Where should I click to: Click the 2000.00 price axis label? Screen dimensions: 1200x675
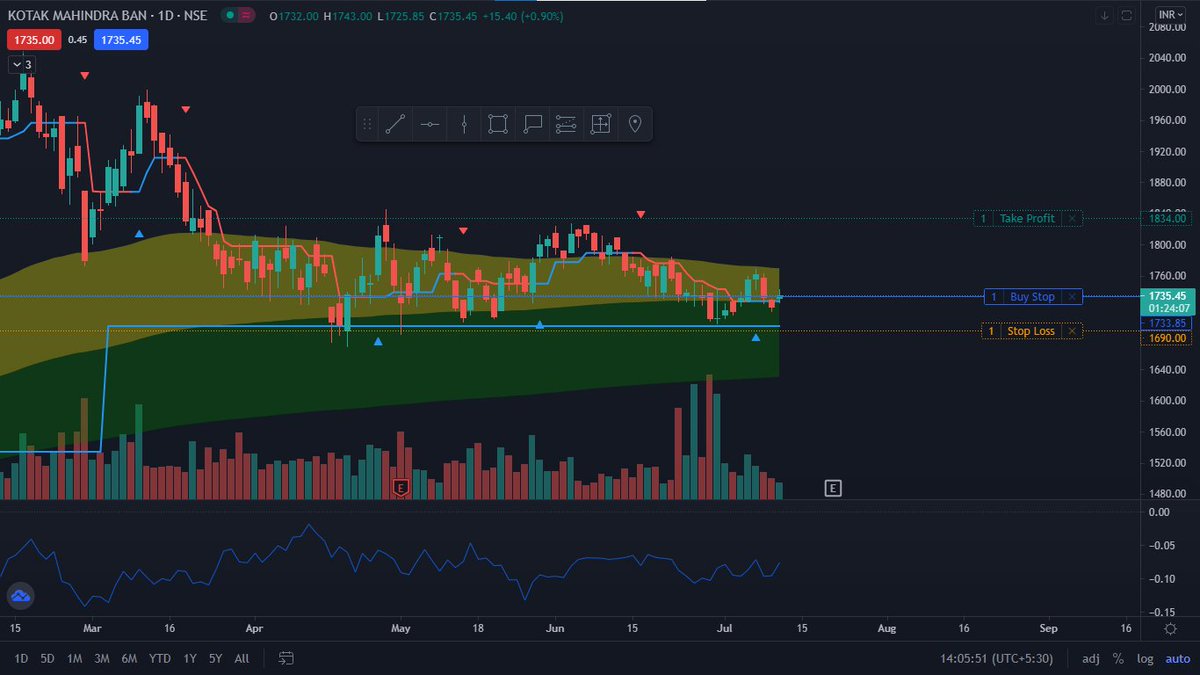tap(1167, 89)
